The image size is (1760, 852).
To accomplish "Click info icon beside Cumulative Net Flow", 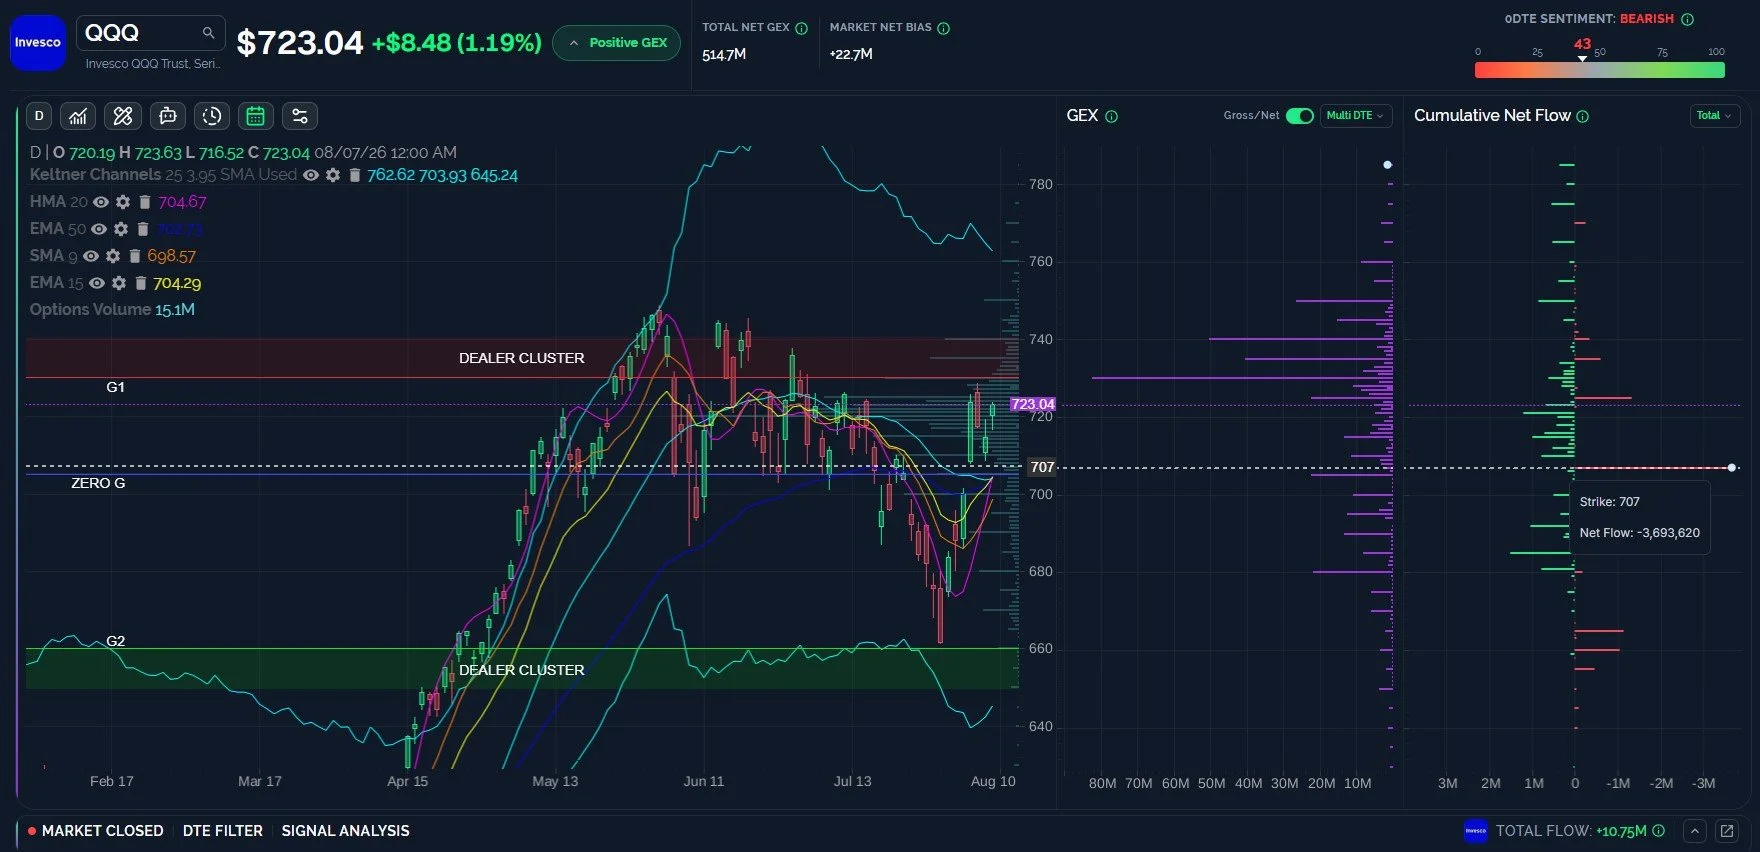I will [x=1582, y=116].
